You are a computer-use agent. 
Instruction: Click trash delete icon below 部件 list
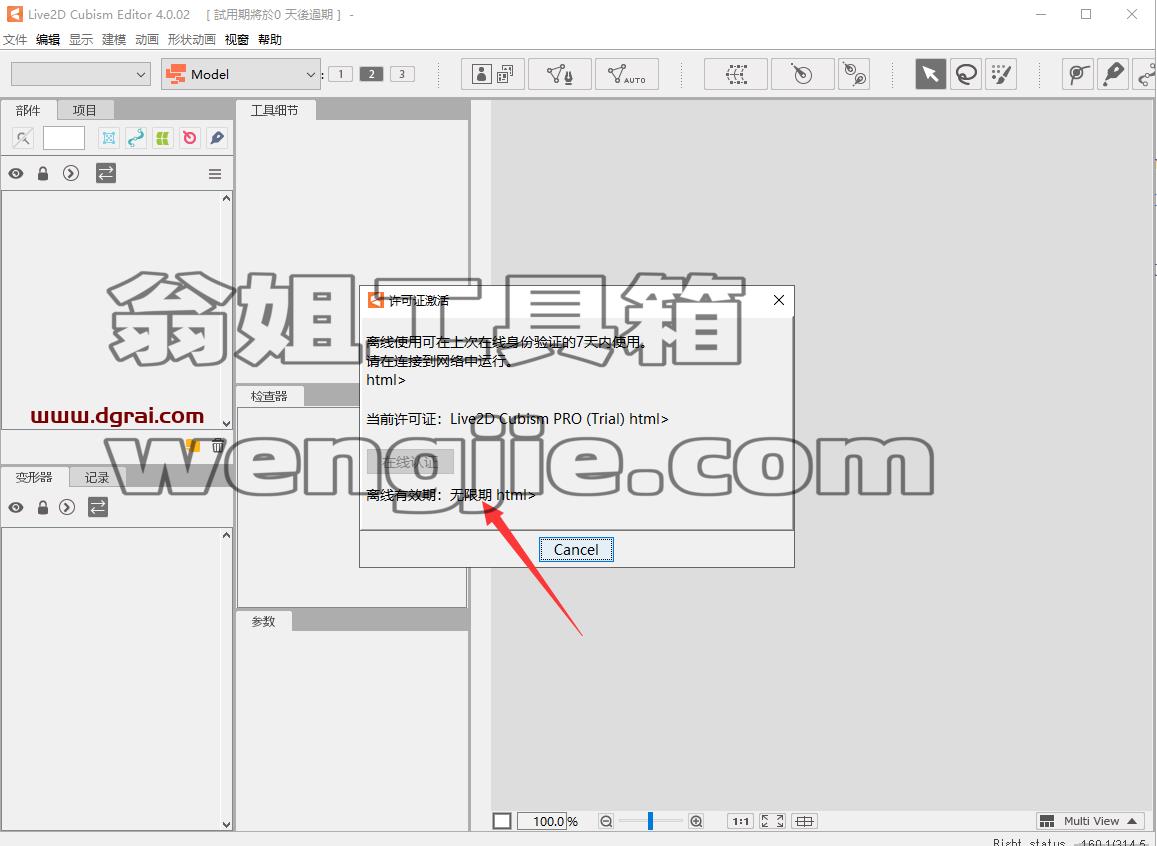[x=218, y=445]
